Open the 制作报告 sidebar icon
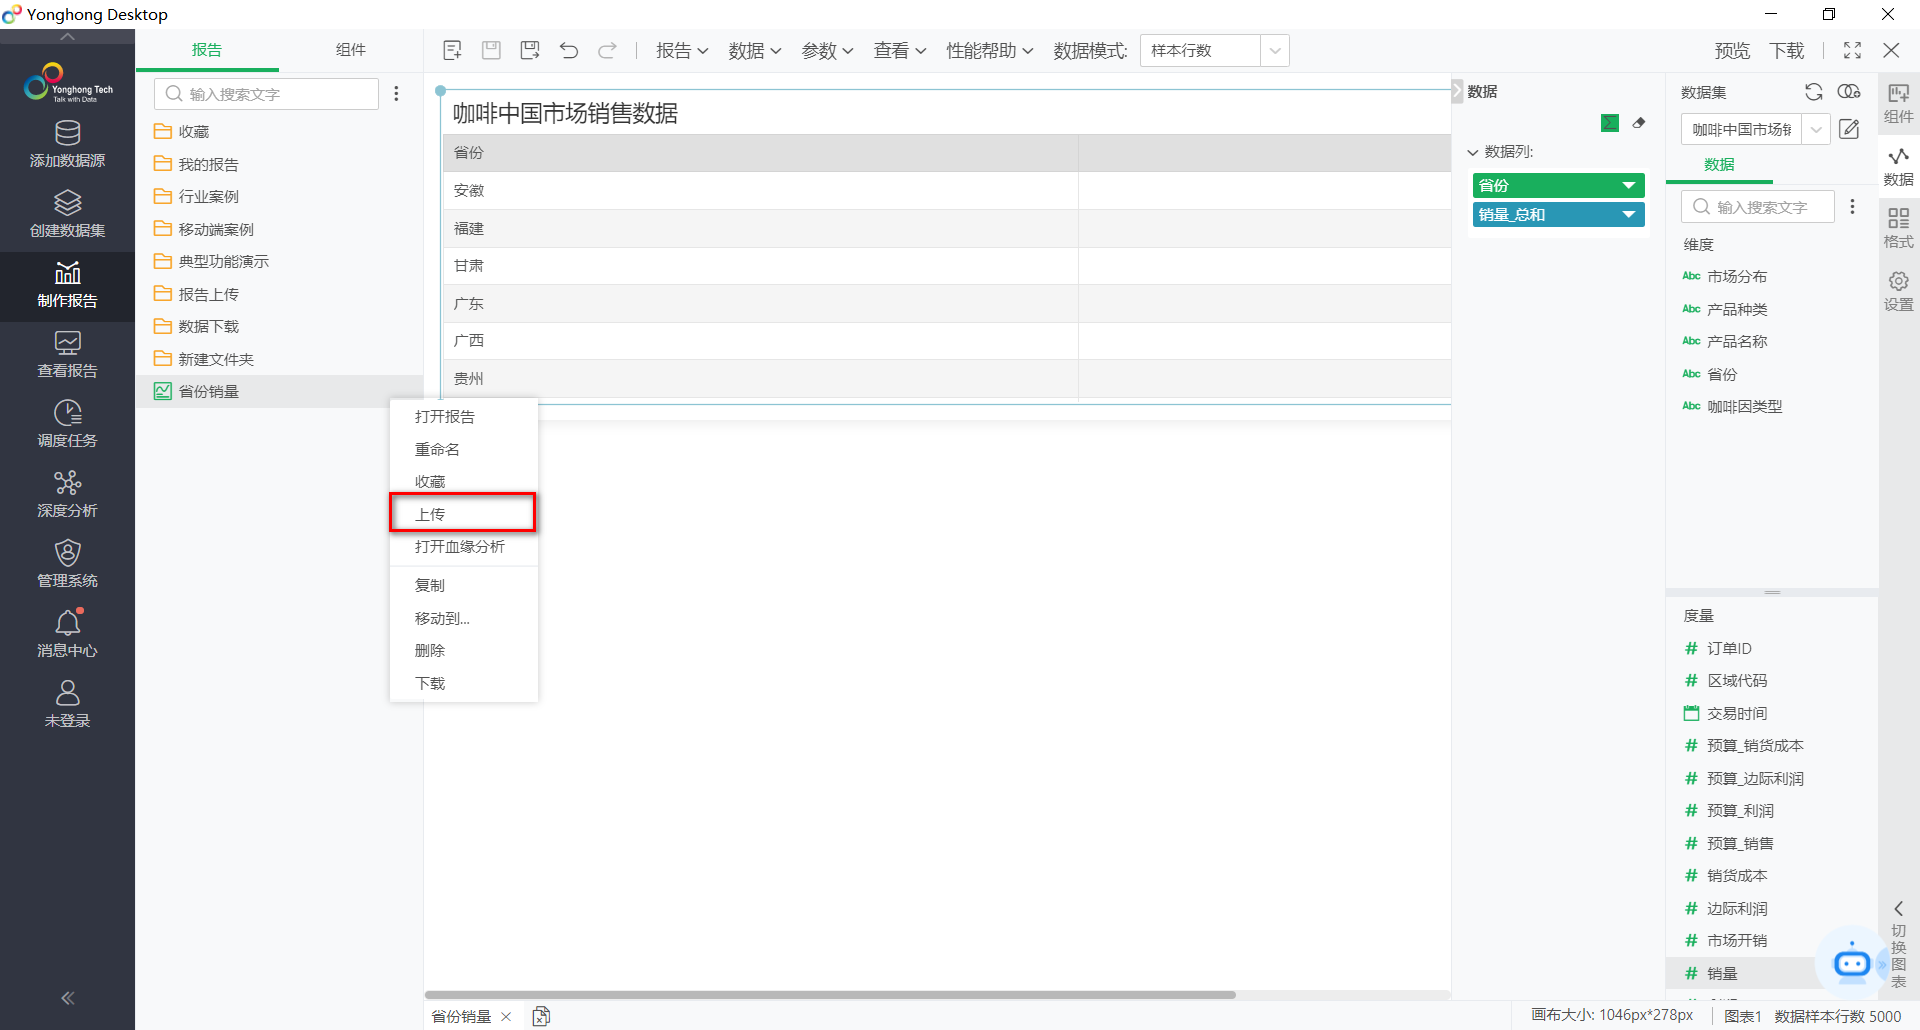This screenshot has height=1030, width=1920. [x=67, y=287]
